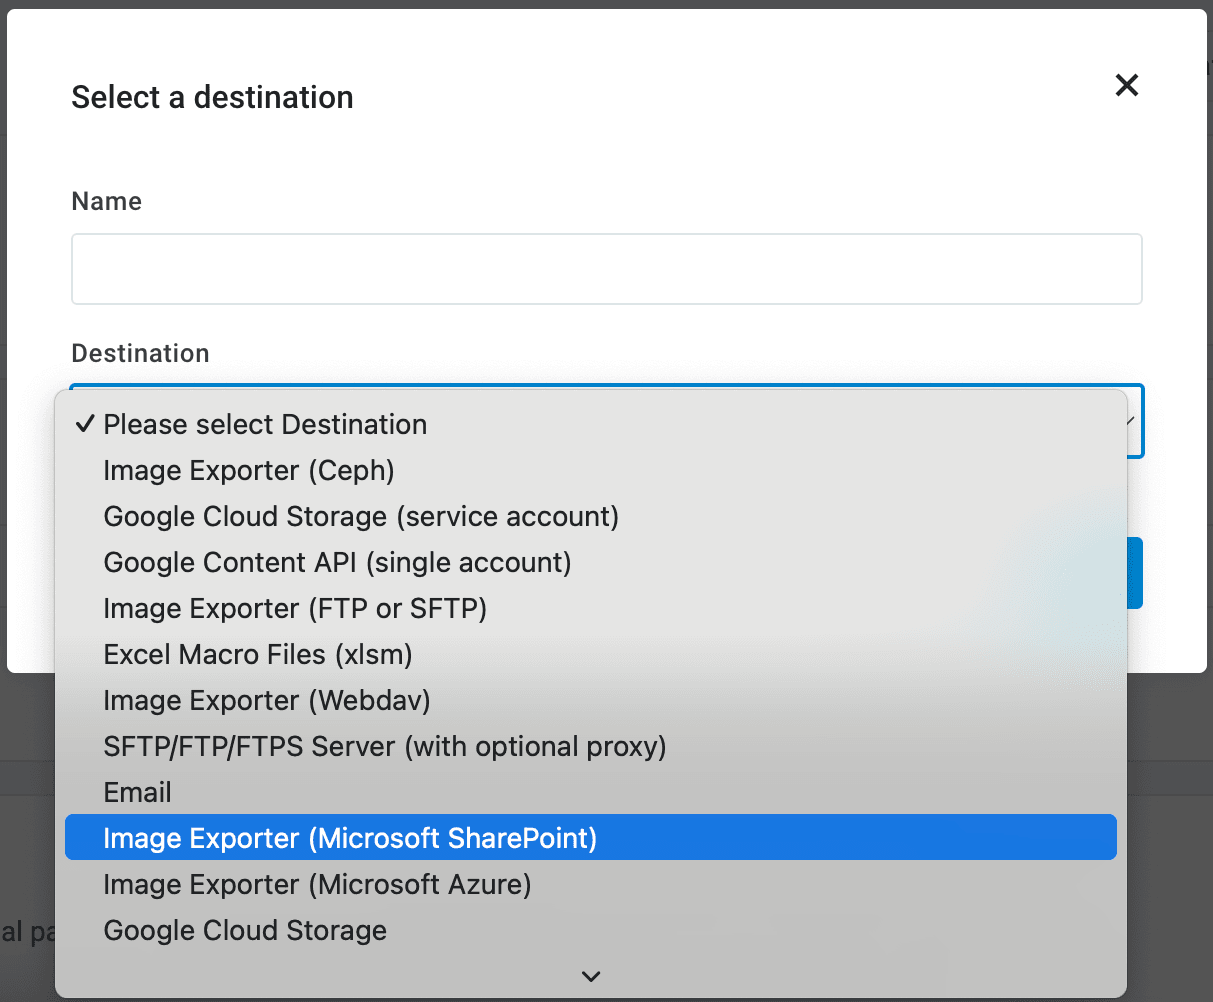Select Excel Macro Files (xlsm)
1213x1002 pixels.
(258, 654)
